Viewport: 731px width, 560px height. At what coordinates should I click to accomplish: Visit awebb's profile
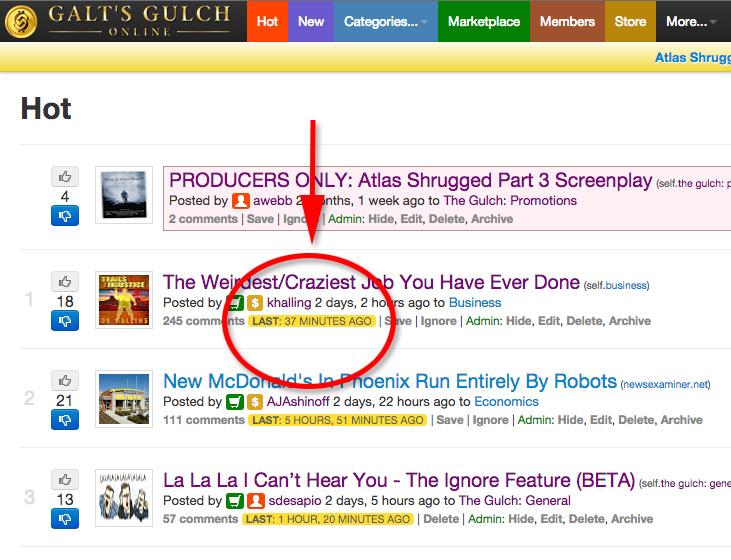click(273, 201)
